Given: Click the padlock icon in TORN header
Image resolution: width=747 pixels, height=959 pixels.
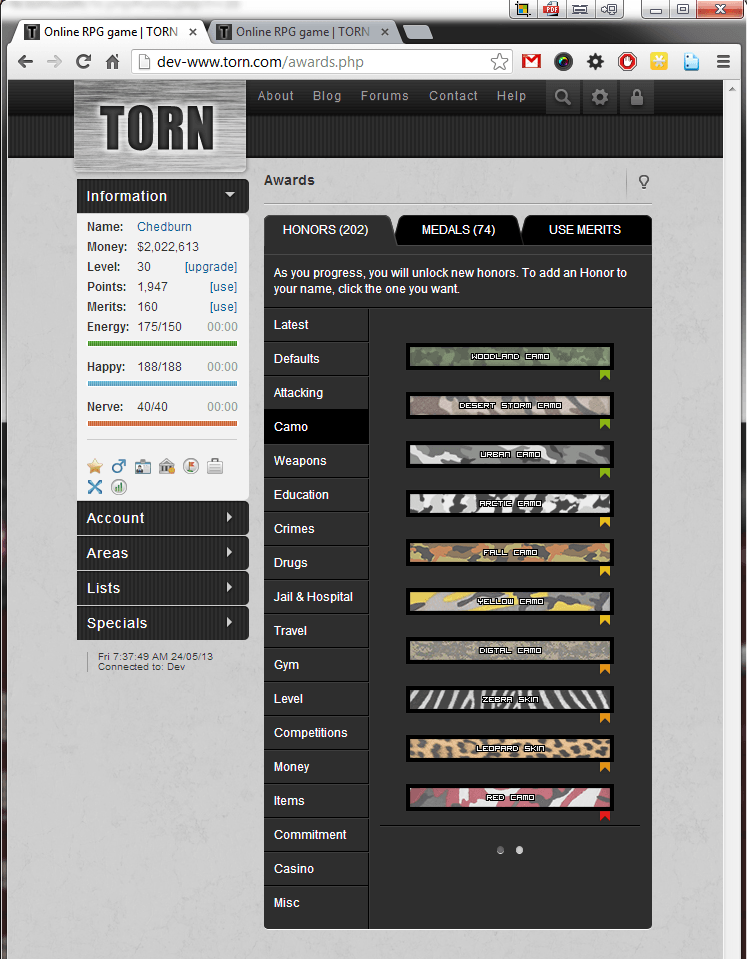Looking at the screenshot, I should pos(637,97).
